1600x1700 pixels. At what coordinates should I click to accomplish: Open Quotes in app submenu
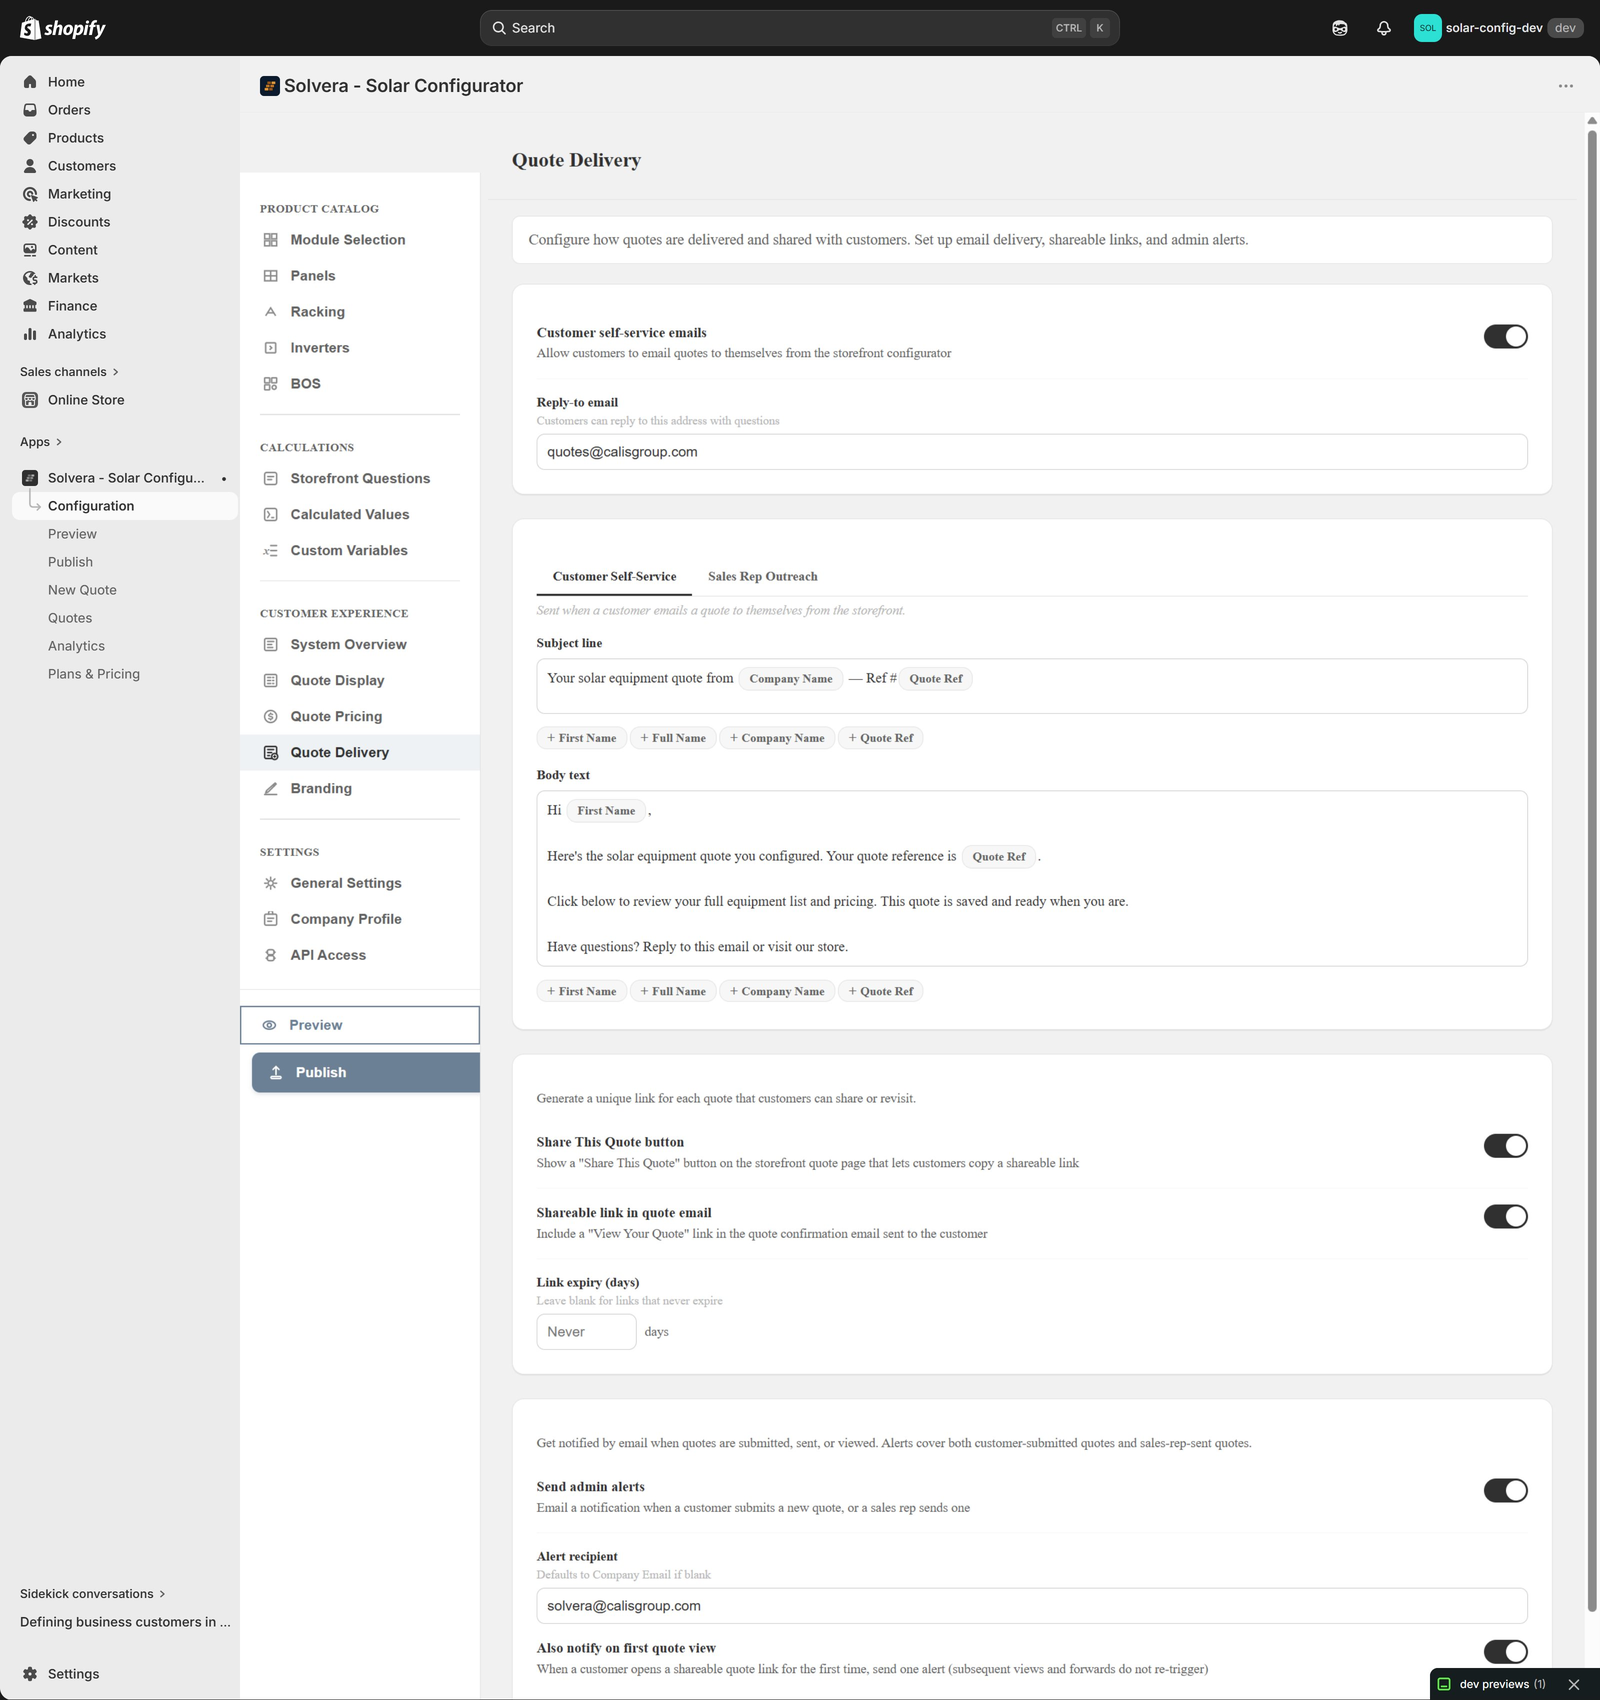click(x=70, y=618)
